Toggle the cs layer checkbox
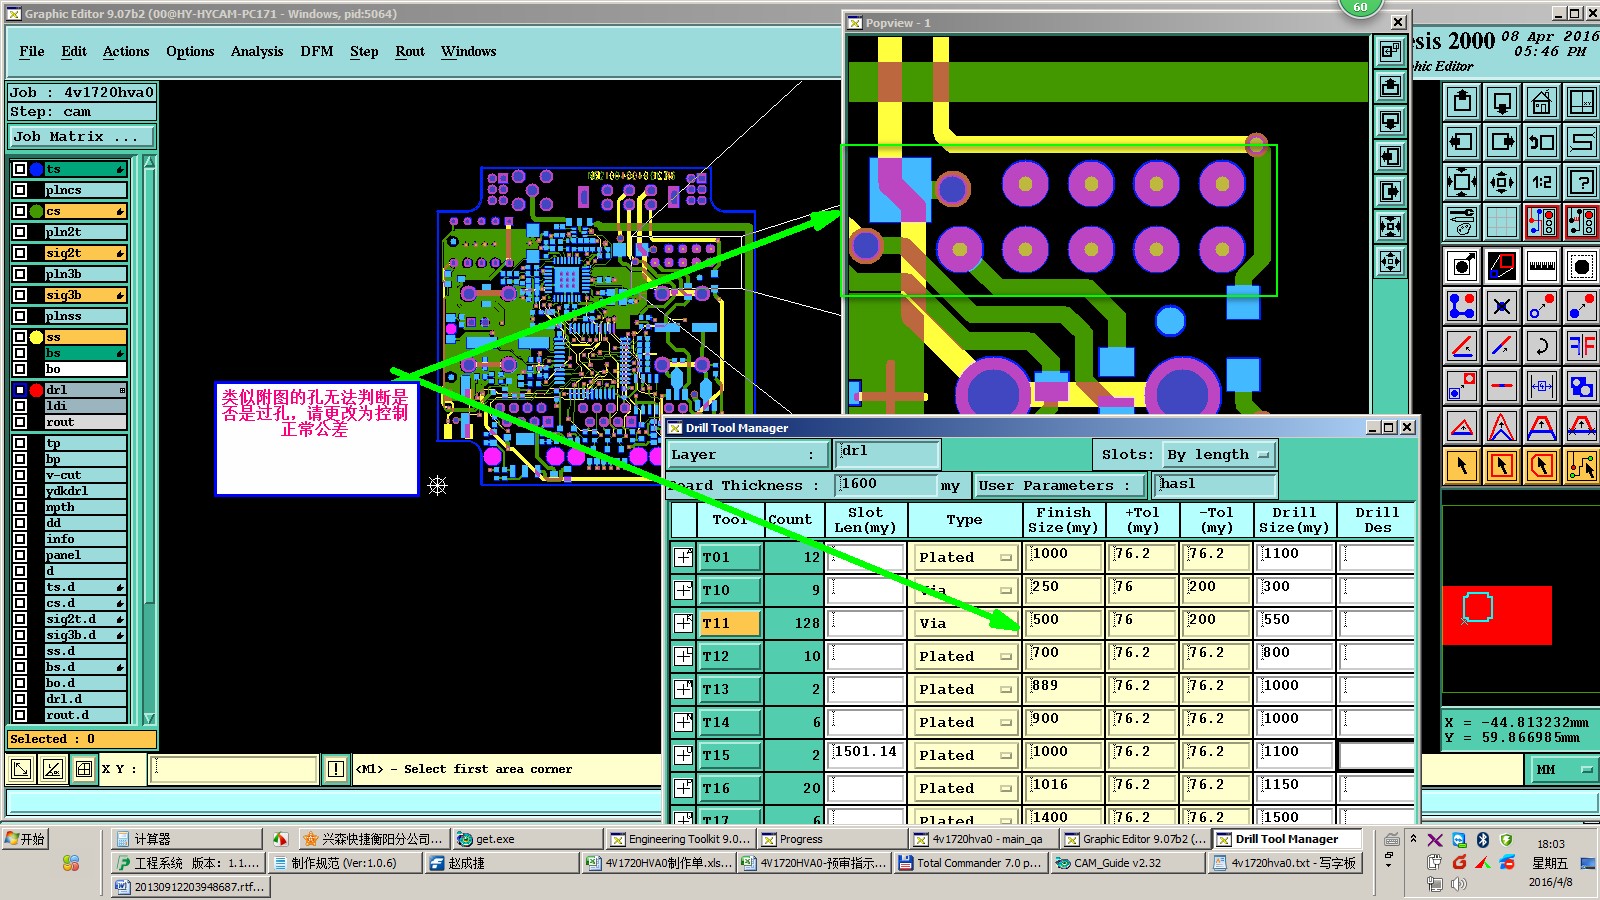This screenshot has width=1600, height=900. [x=20, y=211]
